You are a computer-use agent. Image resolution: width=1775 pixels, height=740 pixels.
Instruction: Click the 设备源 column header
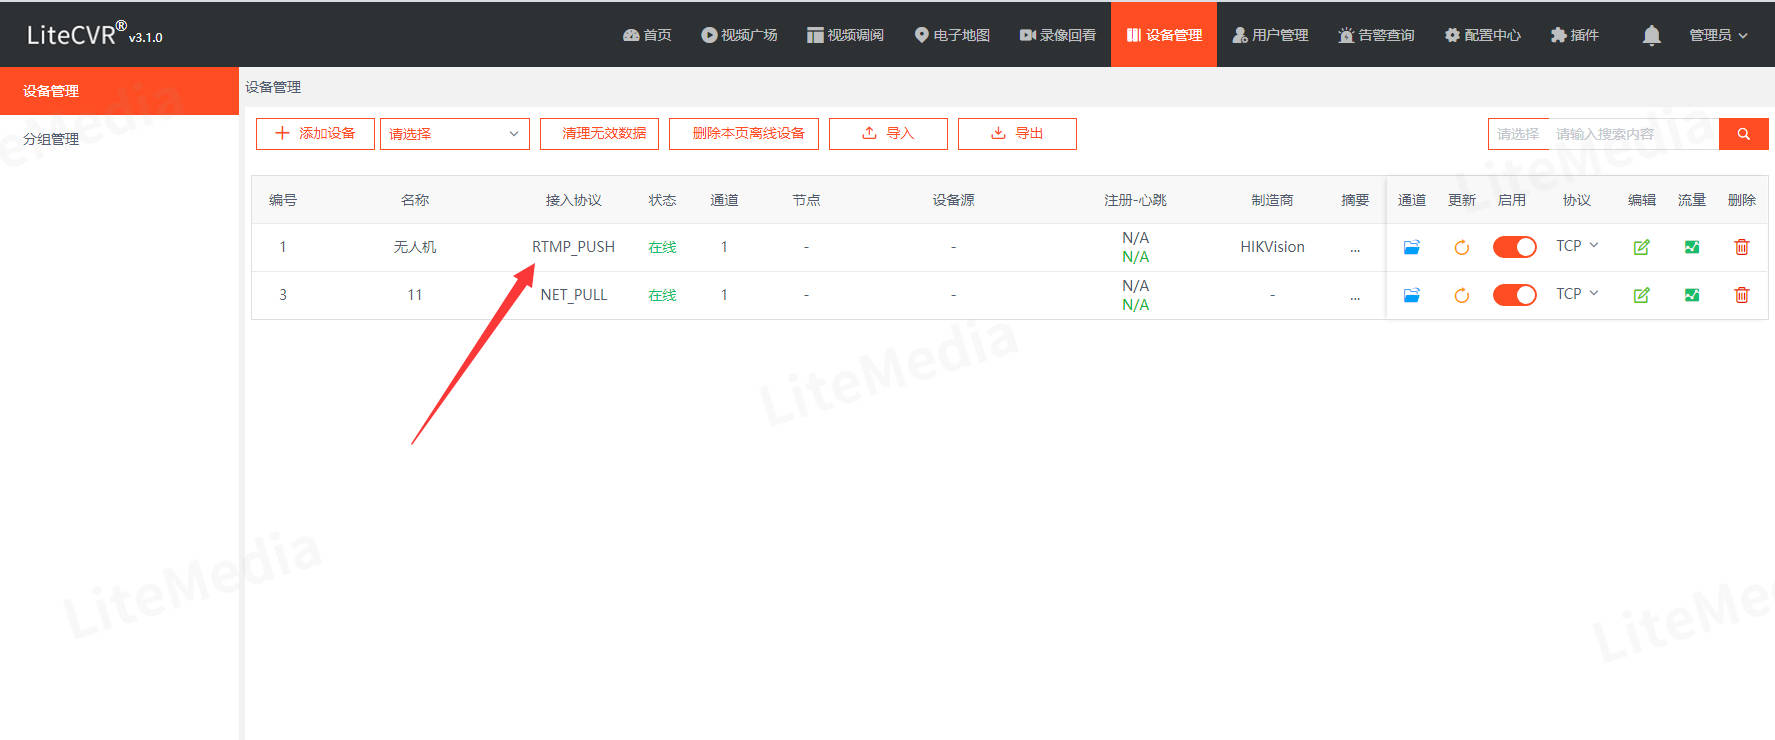953,200
